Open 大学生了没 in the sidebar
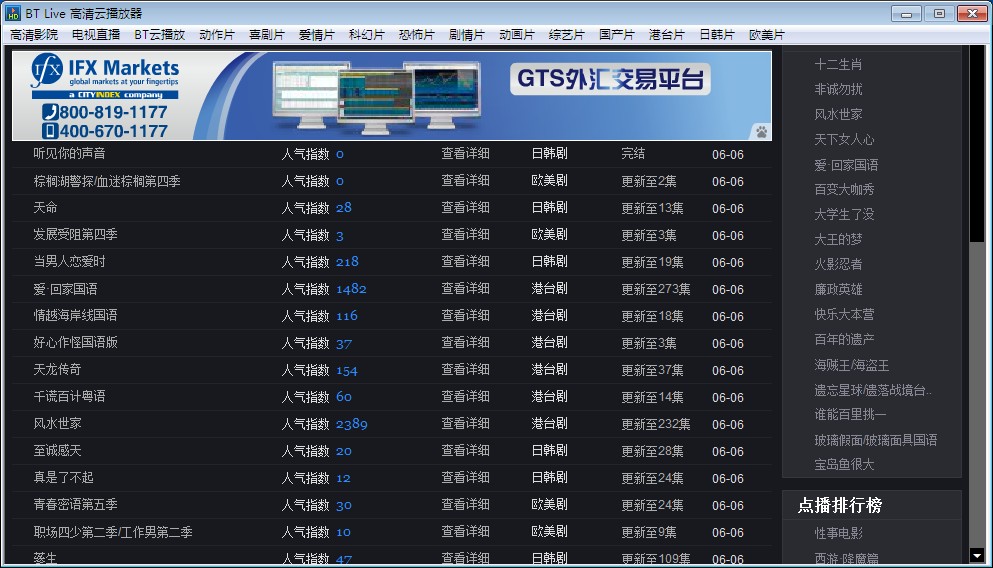Screen dimensions: 993x568 (844, 214)
